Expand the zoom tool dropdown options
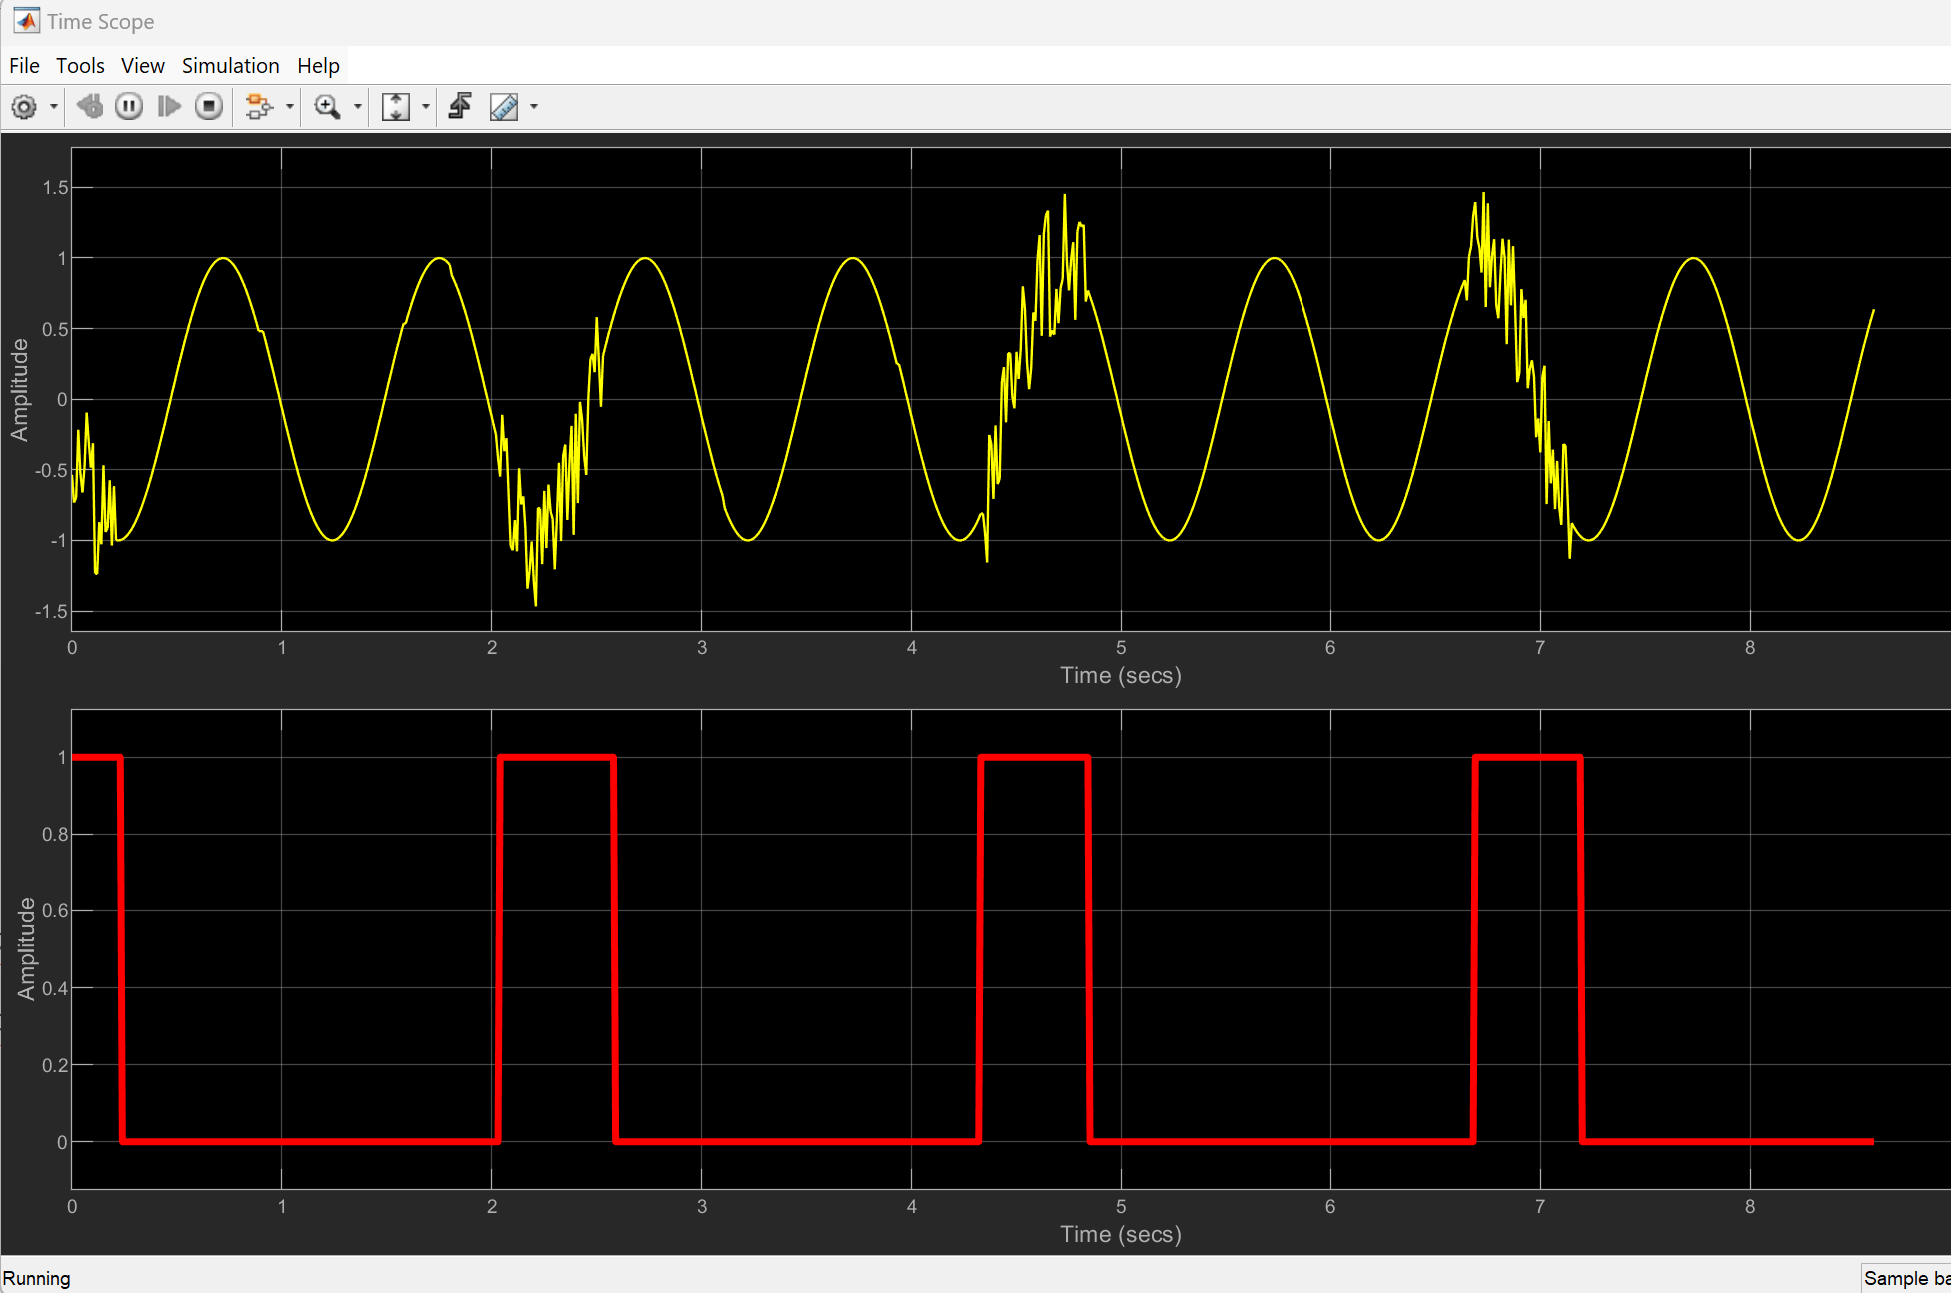 point(356,107)
